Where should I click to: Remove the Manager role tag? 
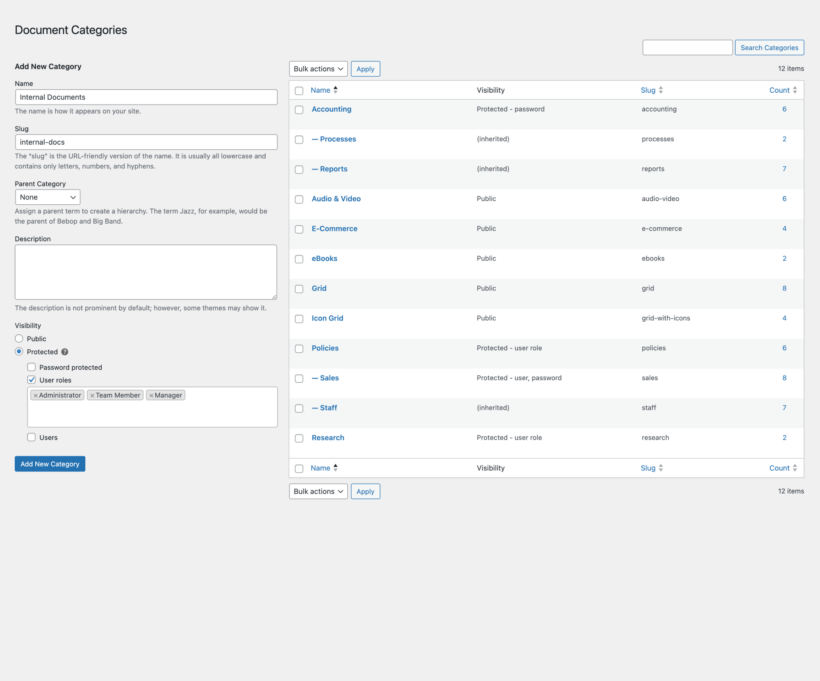click(x=151, y=395)
